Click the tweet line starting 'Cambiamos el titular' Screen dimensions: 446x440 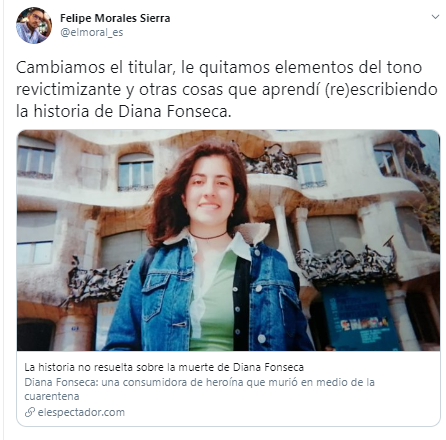point(219,67)
